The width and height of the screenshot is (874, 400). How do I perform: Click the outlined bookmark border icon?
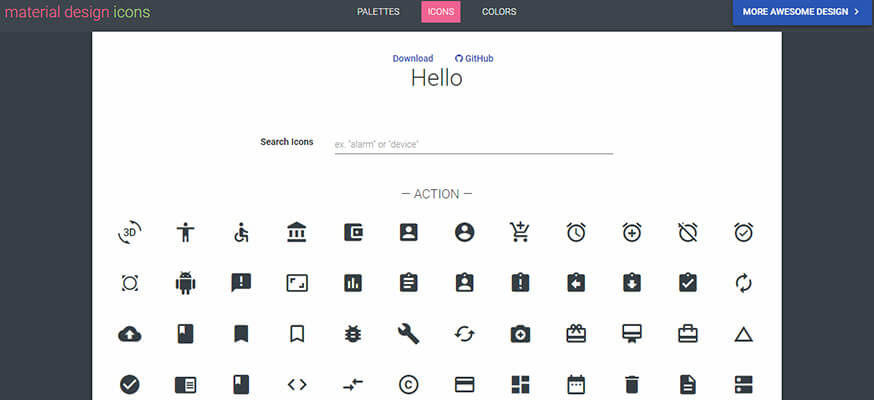(297, 334)
